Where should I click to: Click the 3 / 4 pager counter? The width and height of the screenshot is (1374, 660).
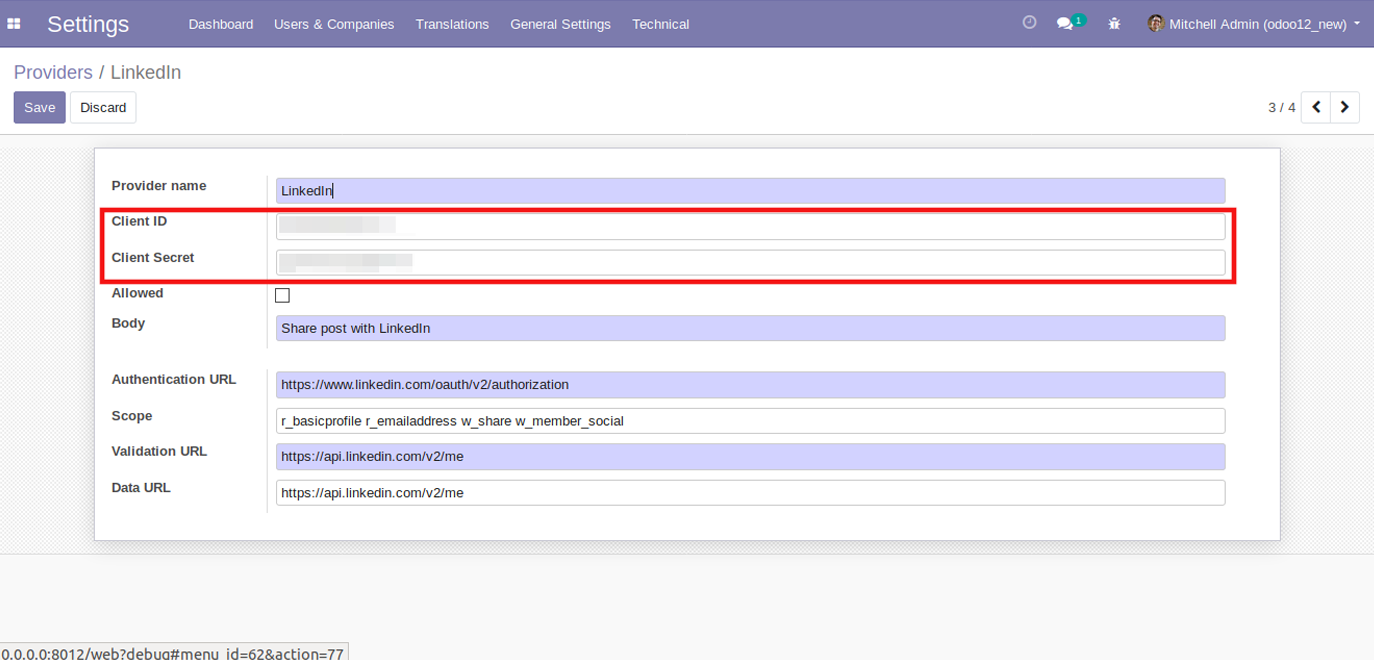tap(1281, 107)
